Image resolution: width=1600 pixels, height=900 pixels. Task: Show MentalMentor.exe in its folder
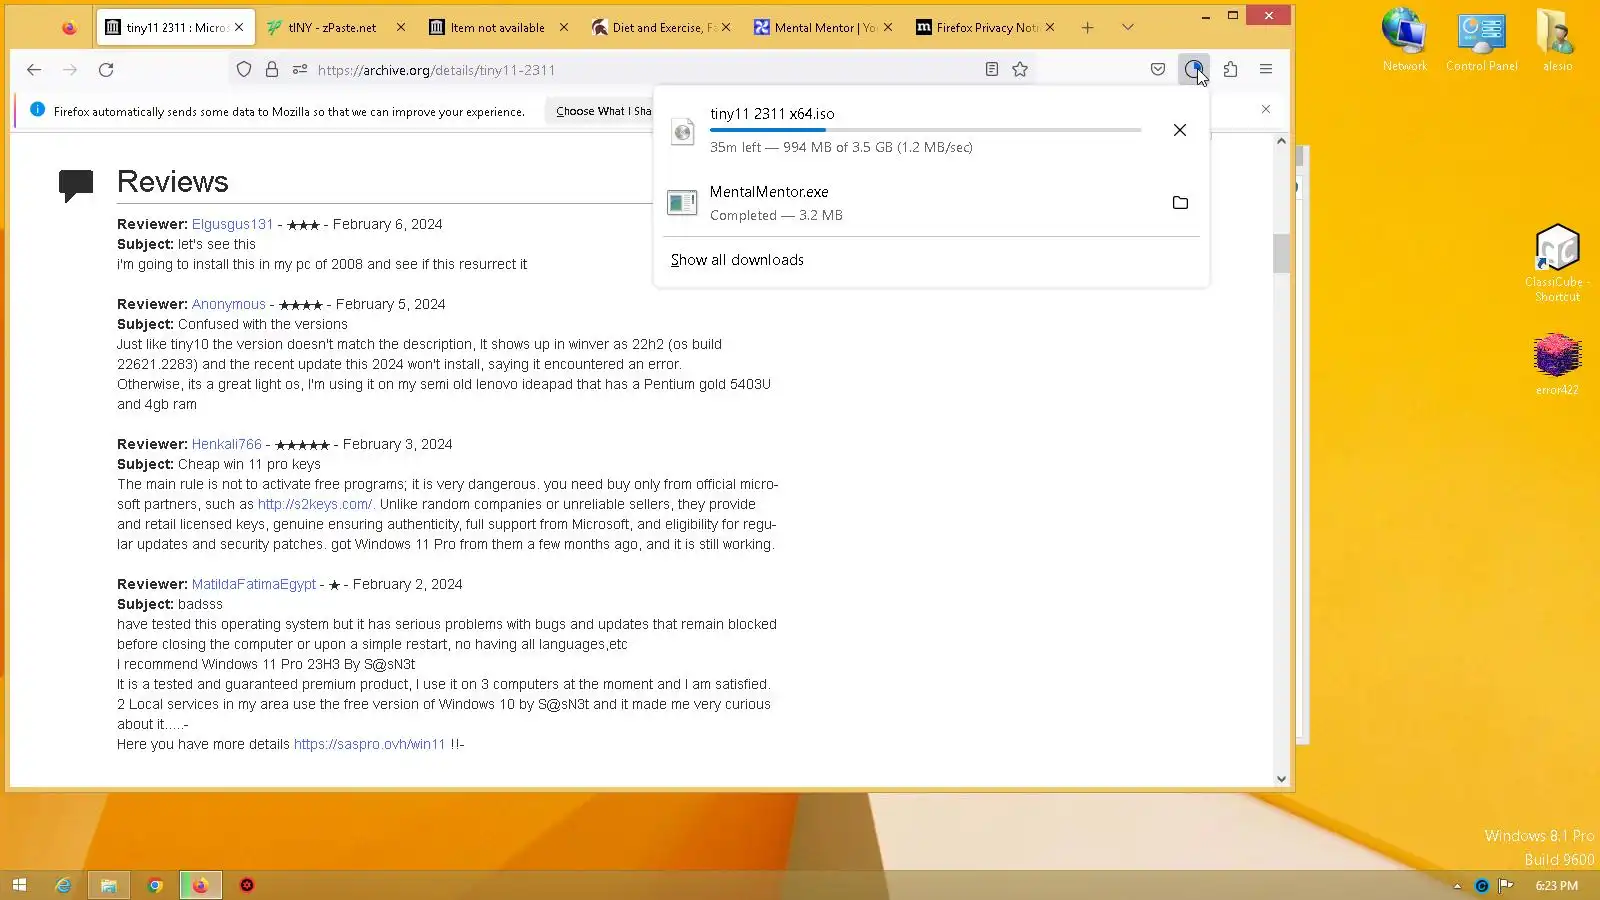point(1180,203)
